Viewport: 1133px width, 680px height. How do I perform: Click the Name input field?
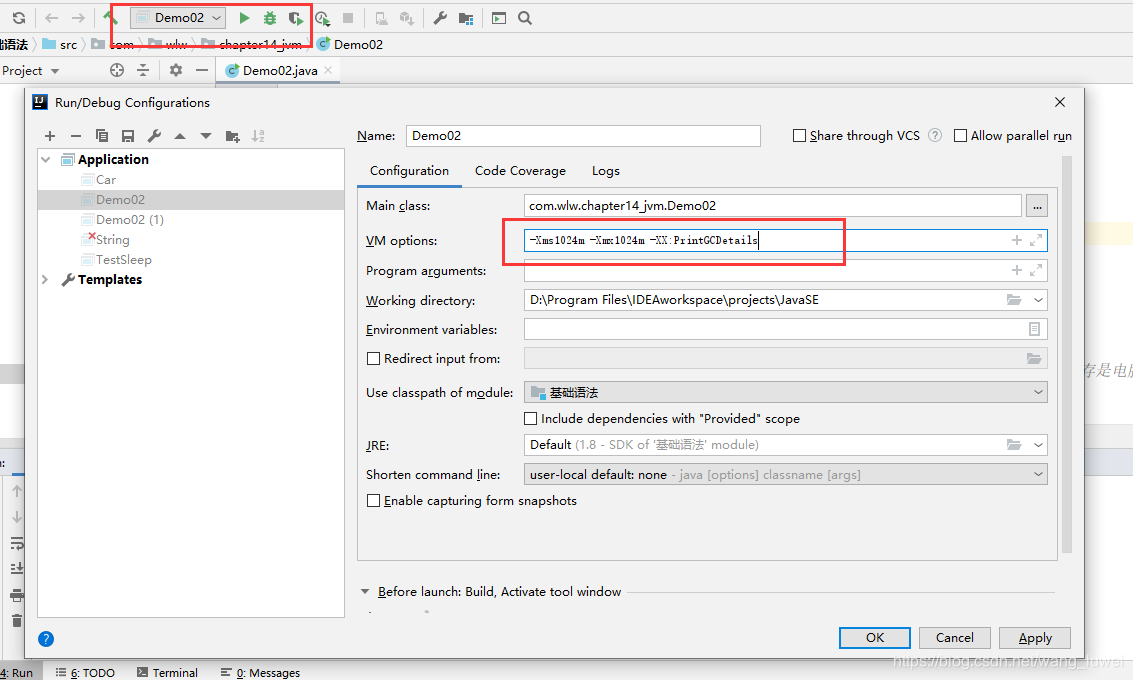click(583, 136)
